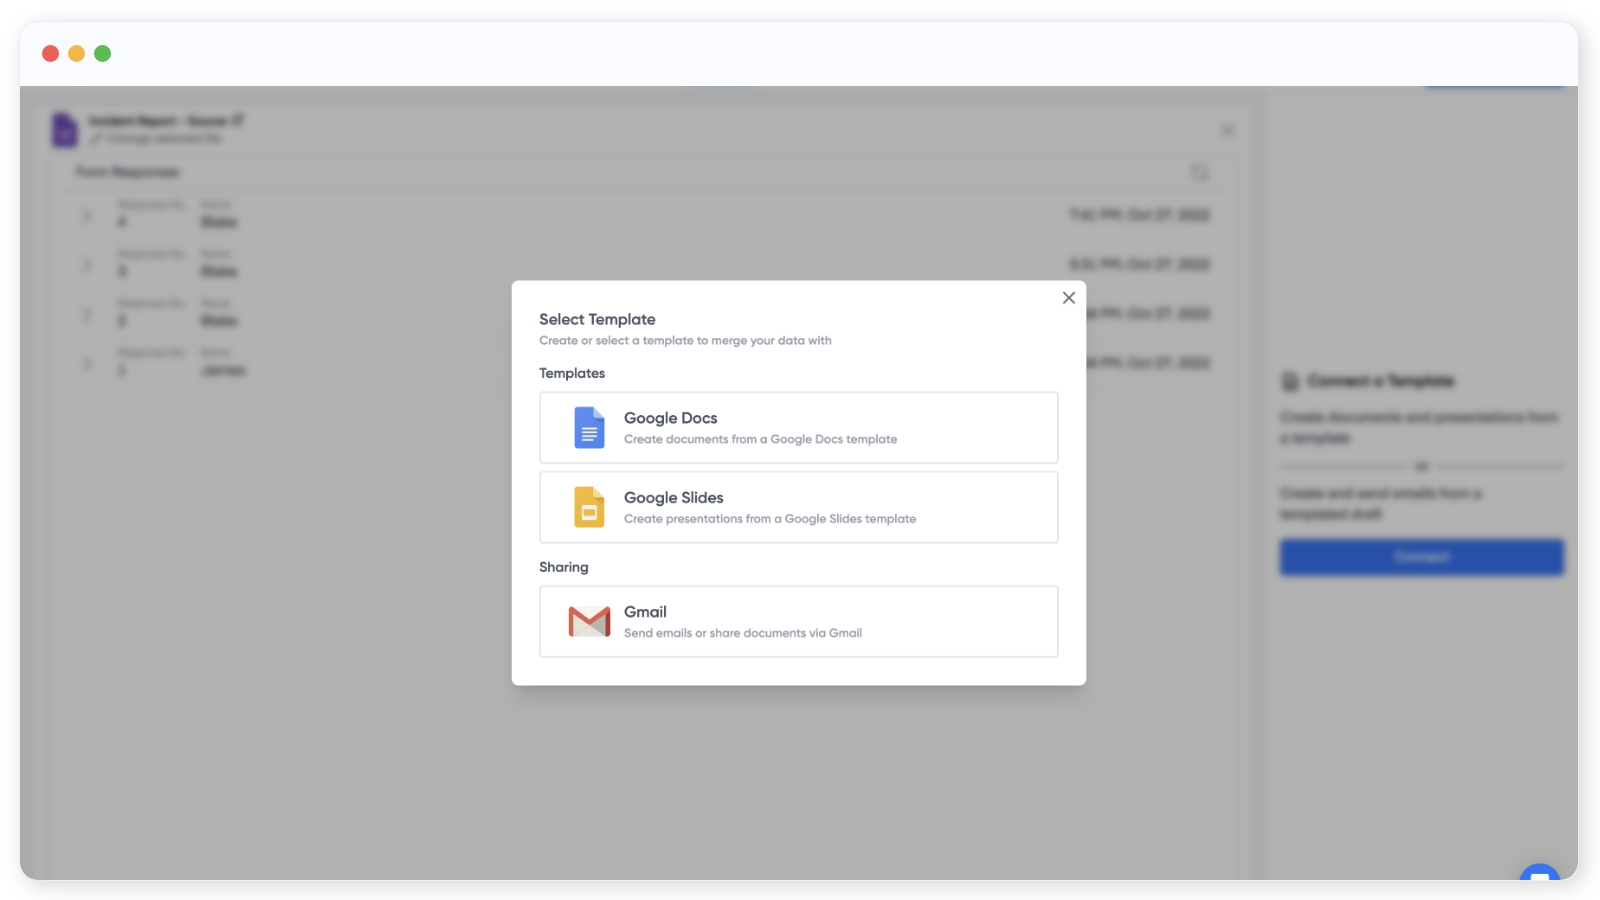Choose the Google Slides template option

(x=798, y=507)
